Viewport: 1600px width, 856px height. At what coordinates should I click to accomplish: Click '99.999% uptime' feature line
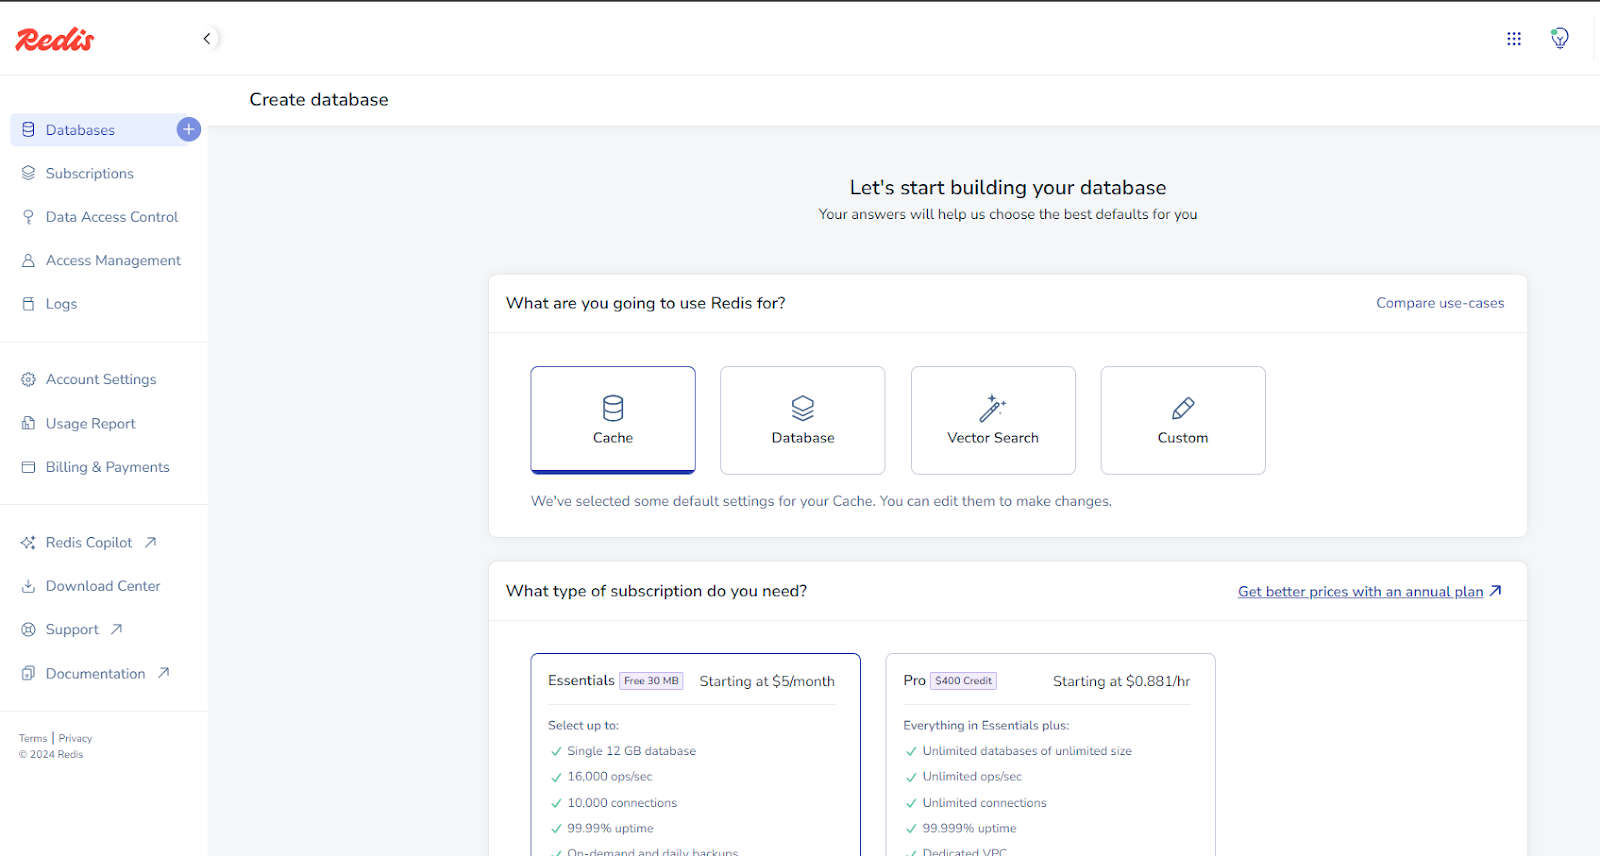coord(969,828)
